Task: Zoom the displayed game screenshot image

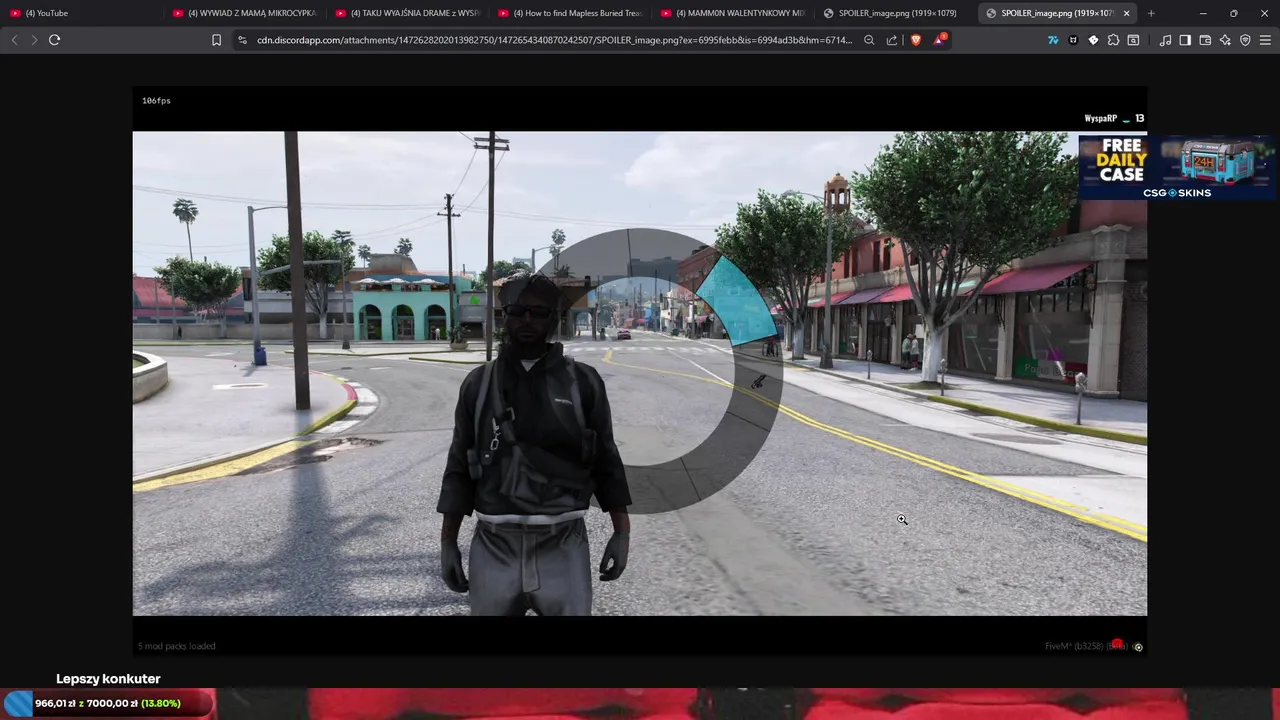Action: (x=640, y=370)
